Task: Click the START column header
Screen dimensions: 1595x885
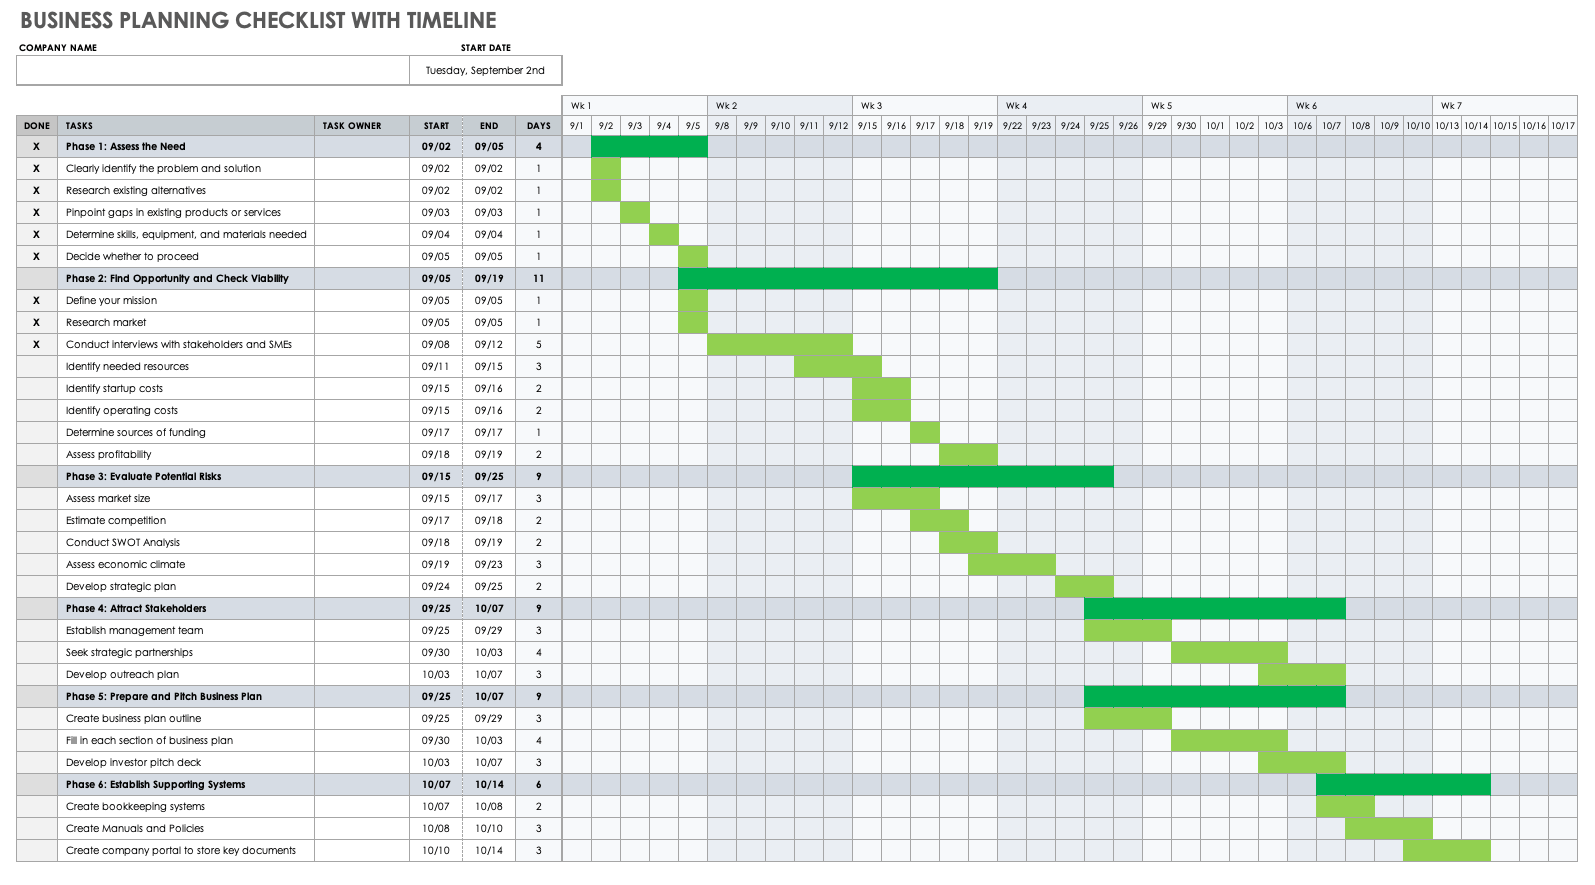Action: tap(436, 126)
